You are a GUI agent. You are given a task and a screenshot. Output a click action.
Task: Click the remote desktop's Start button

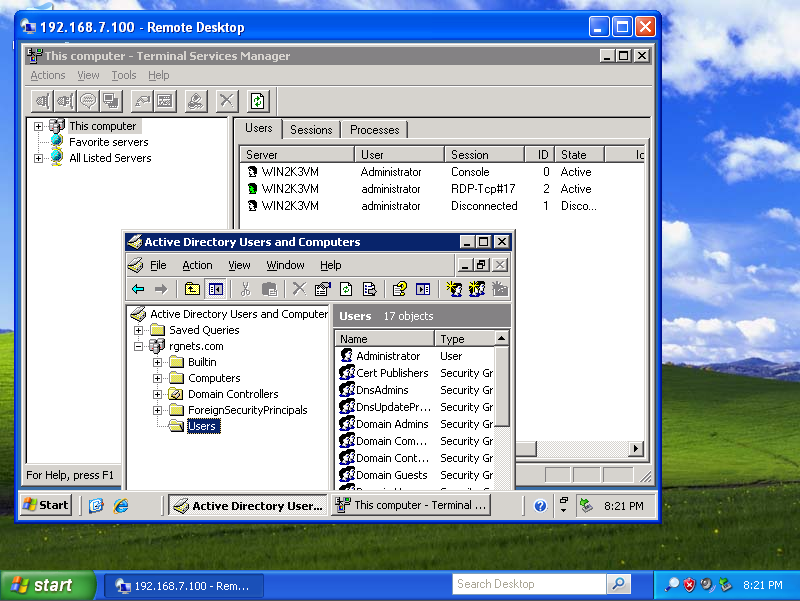coord(46,505)
